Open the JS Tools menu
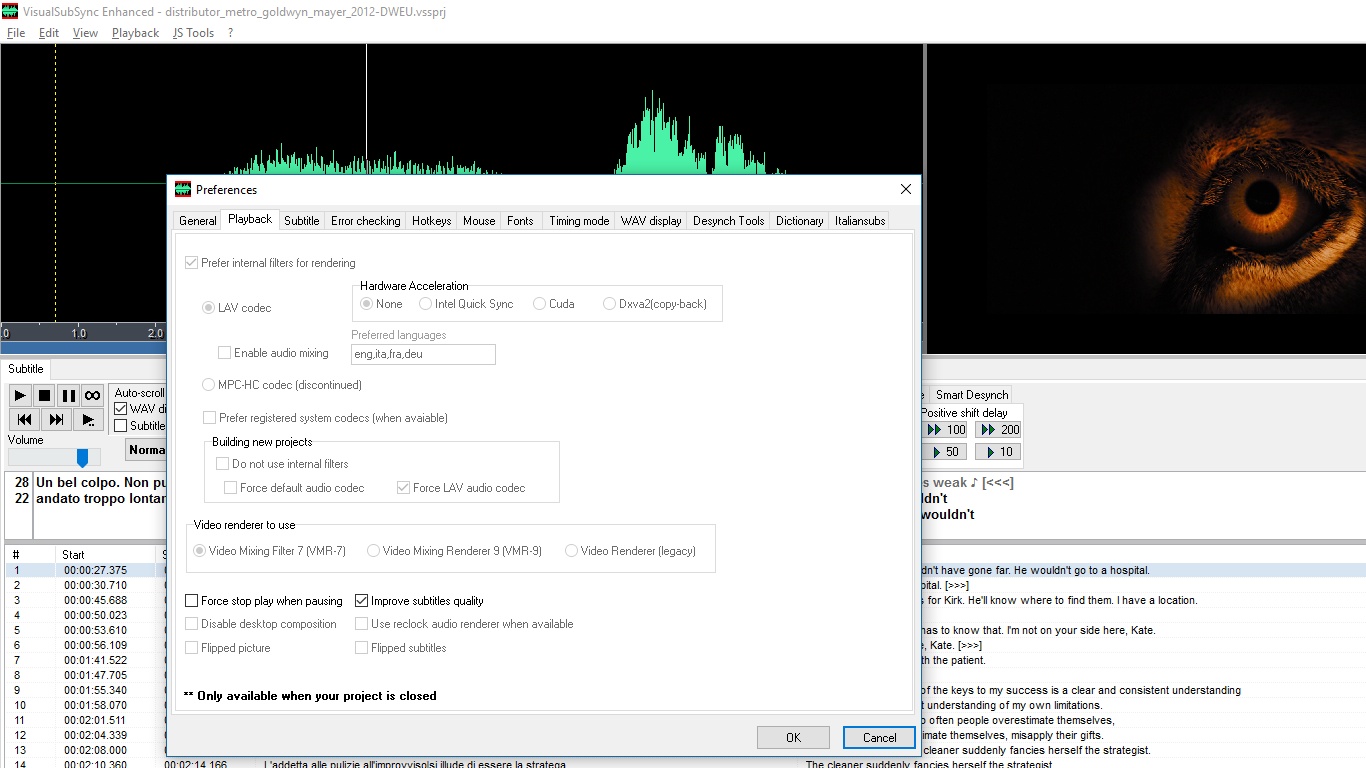 click(x=193, y=33)
